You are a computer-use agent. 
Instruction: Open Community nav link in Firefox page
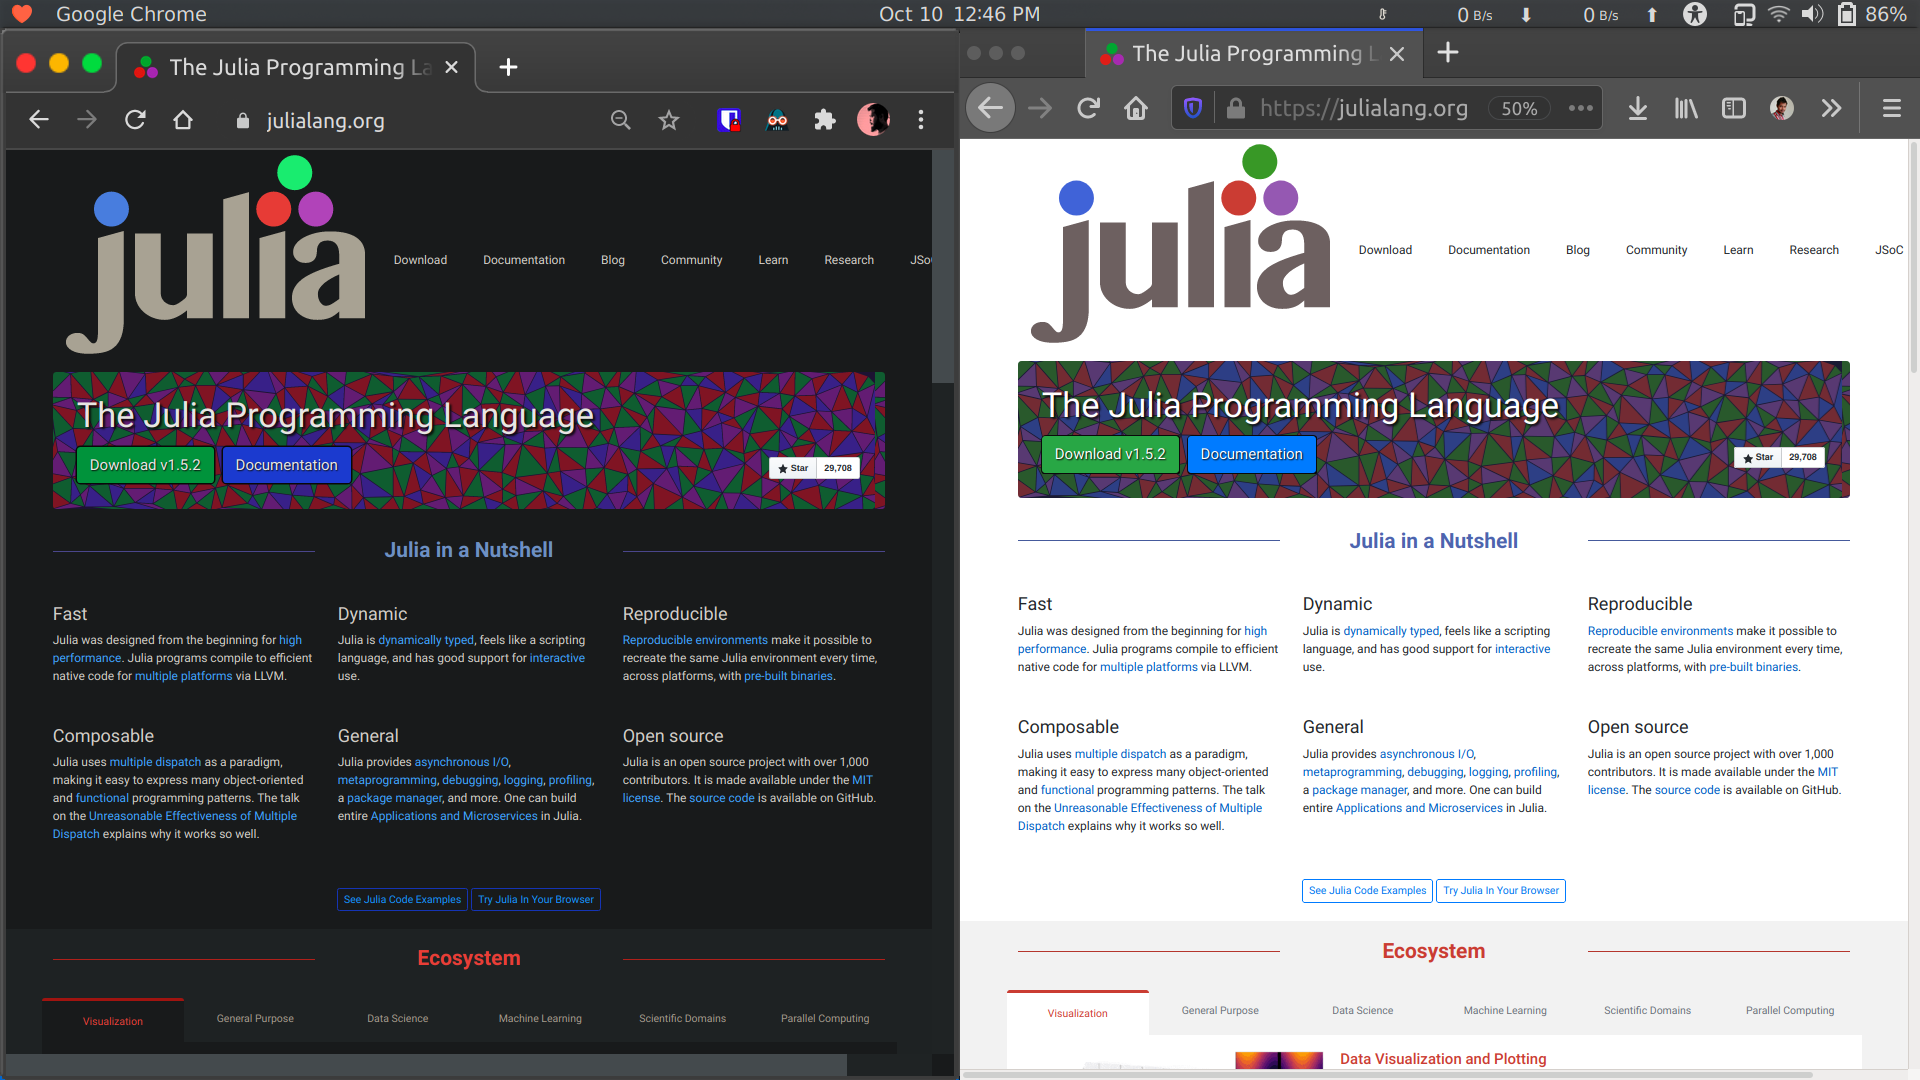pos(1656,250)
